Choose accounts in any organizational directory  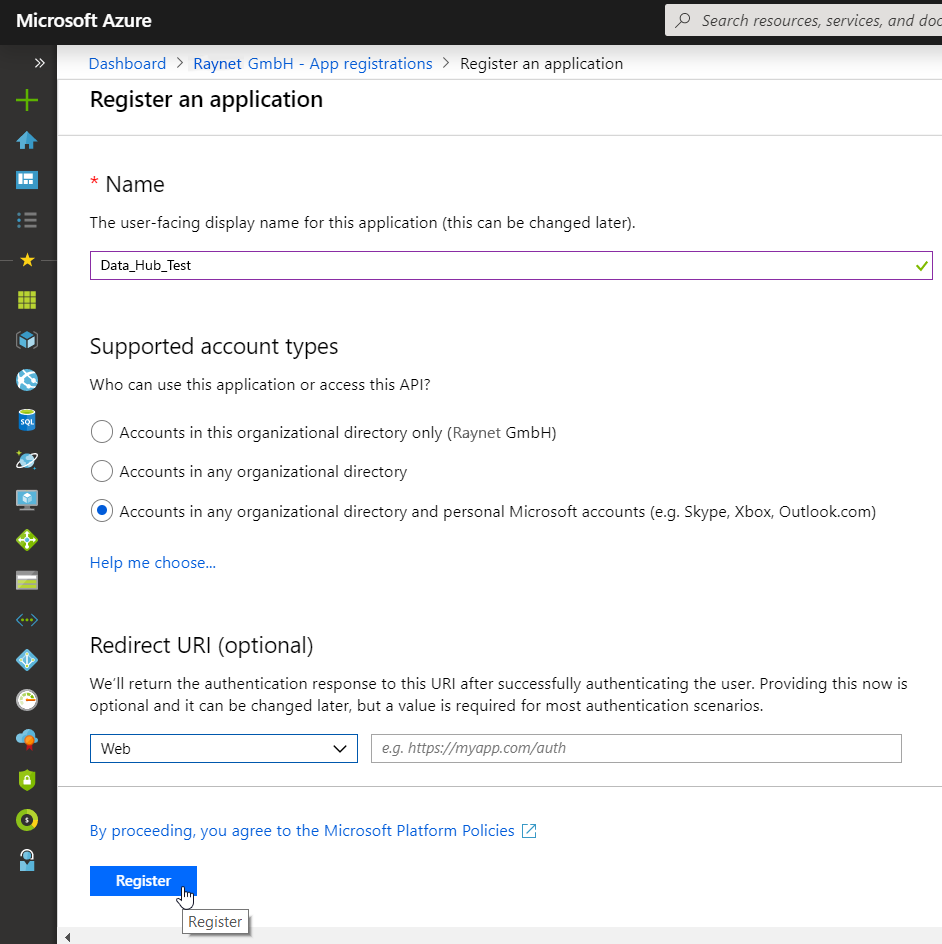[x=101, y=471]
